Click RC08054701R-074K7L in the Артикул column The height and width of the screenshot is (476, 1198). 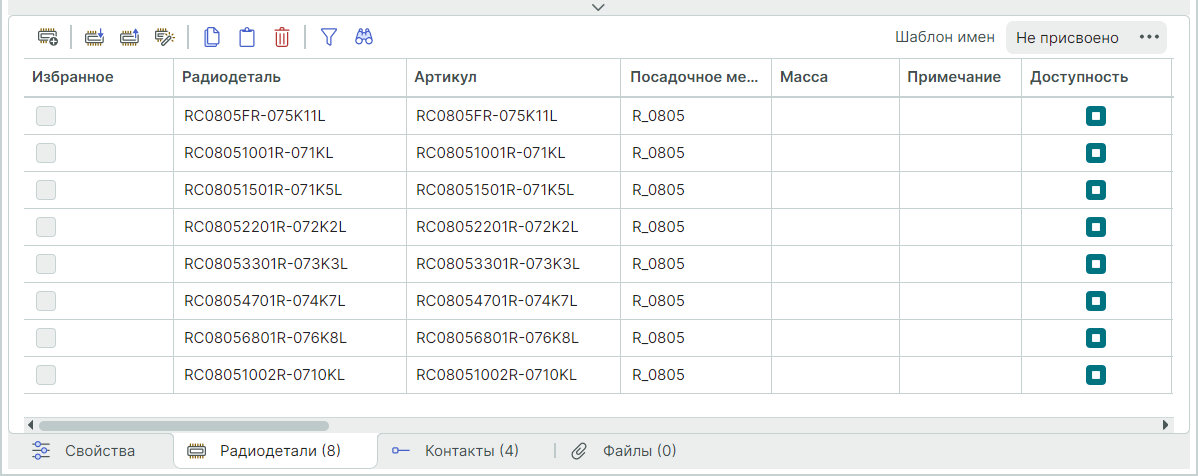513,301
